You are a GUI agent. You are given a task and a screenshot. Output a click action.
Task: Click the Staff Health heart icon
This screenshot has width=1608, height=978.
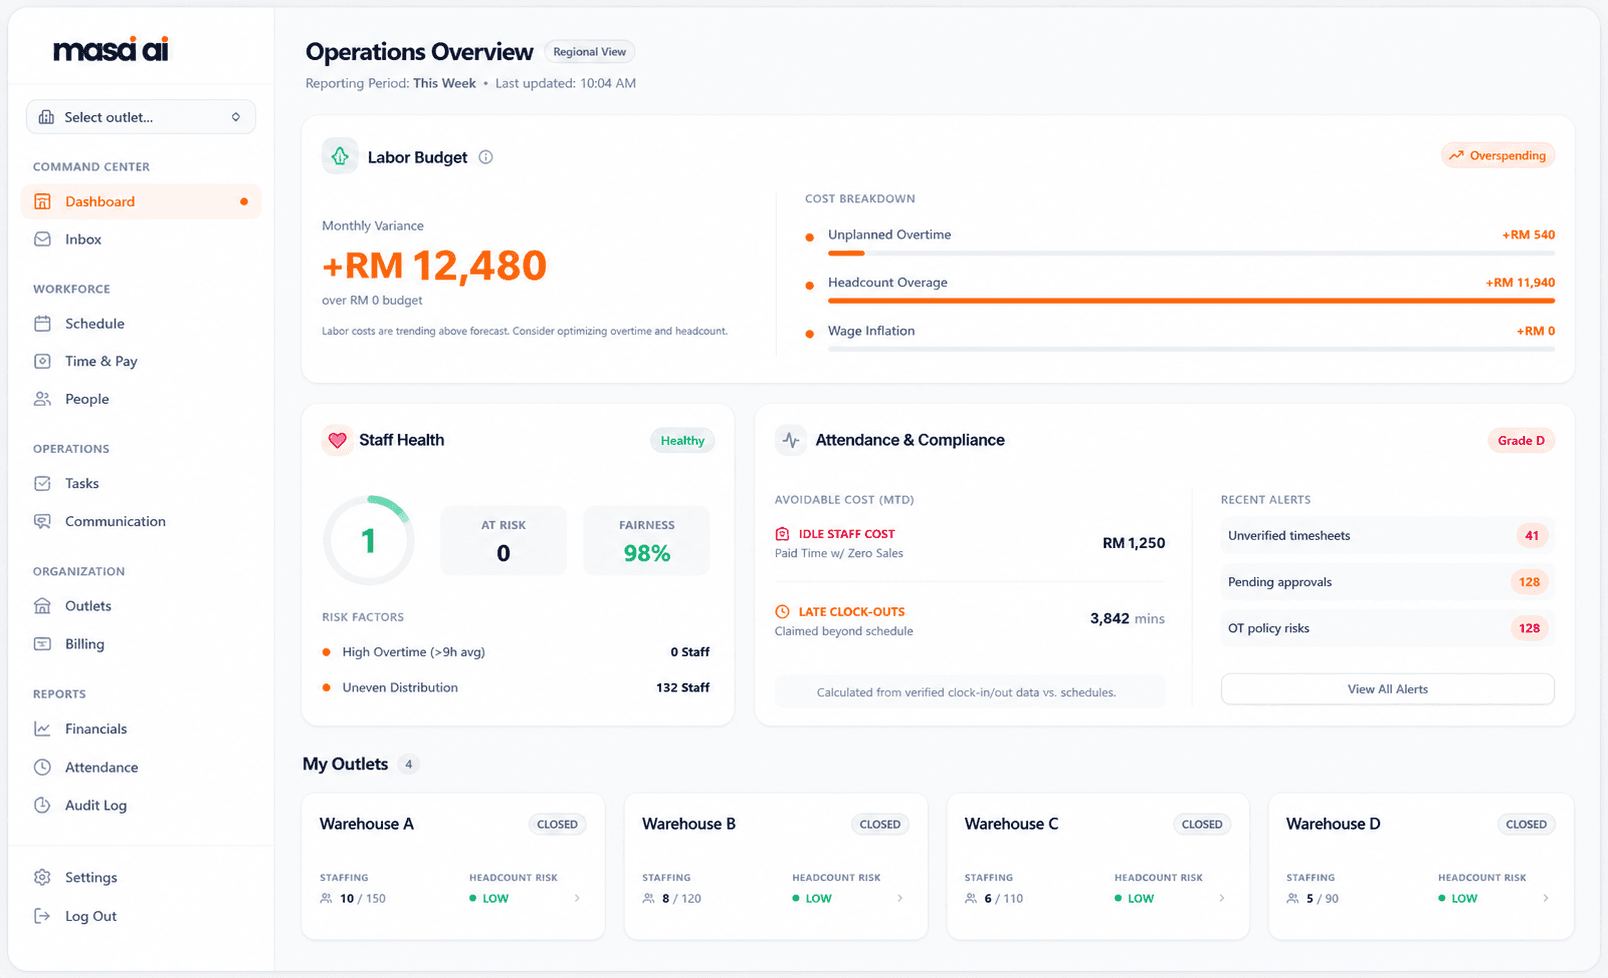click(337, 440)
